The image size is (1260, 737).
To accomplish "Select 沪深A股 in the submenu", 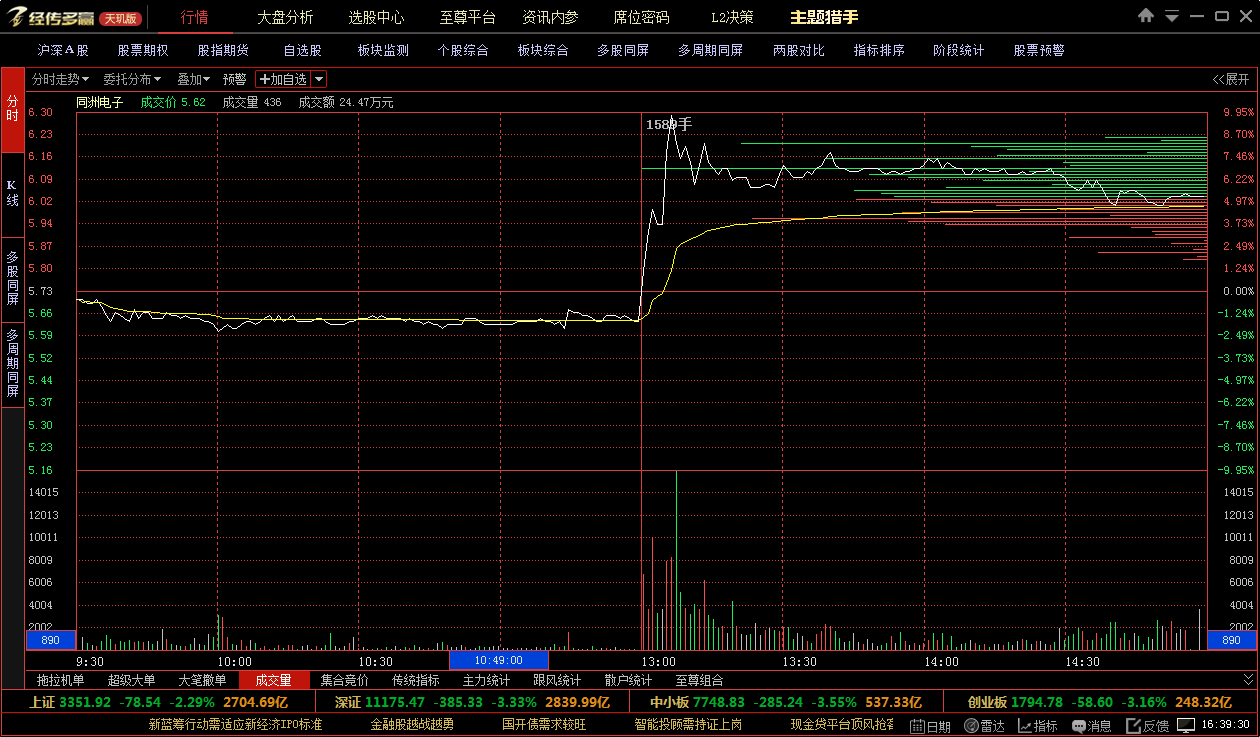I will 63,50.
